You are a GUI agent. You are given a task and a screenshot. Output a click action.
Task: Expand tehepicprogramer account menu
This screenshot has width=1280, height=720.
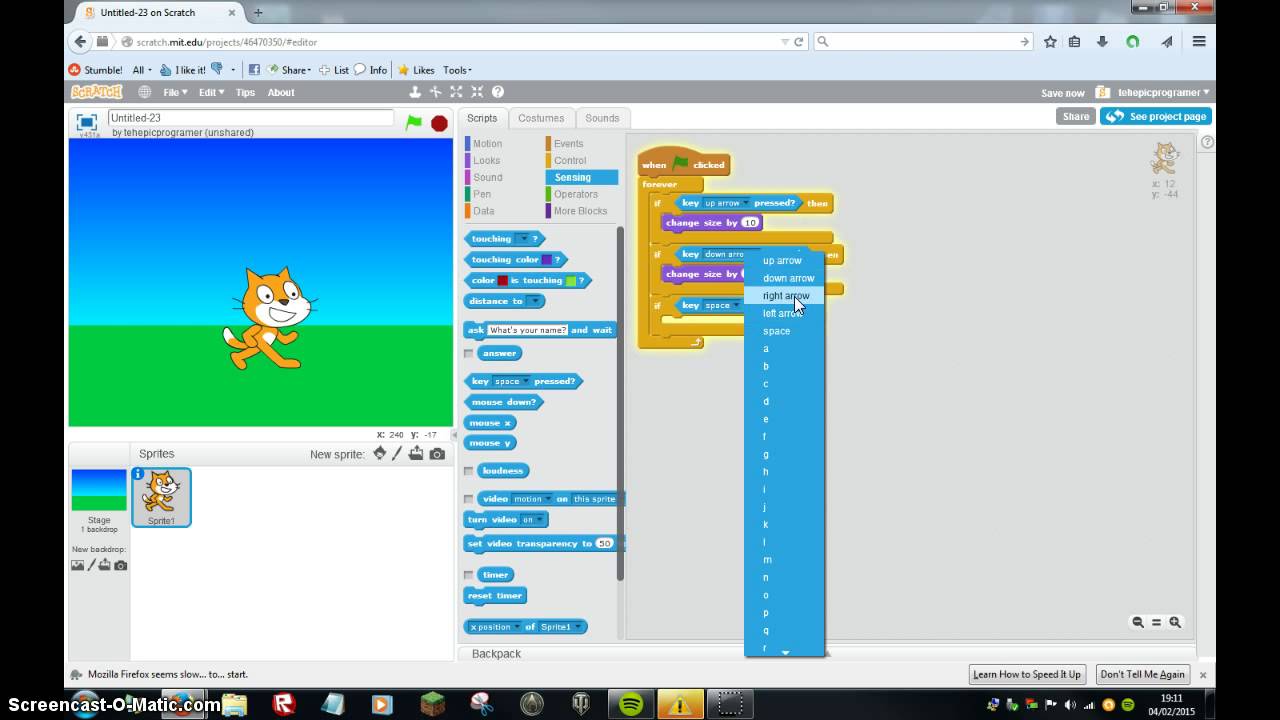[1163, 92]
